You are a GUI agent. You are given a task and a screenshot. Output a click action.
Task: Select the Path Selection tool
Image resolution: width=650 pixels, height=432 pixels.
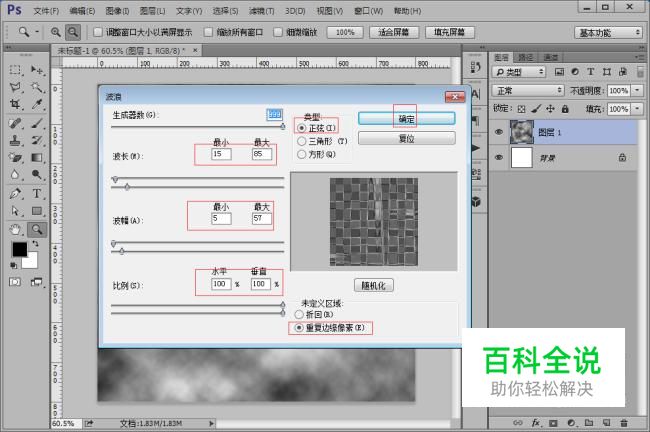[15, 211]
